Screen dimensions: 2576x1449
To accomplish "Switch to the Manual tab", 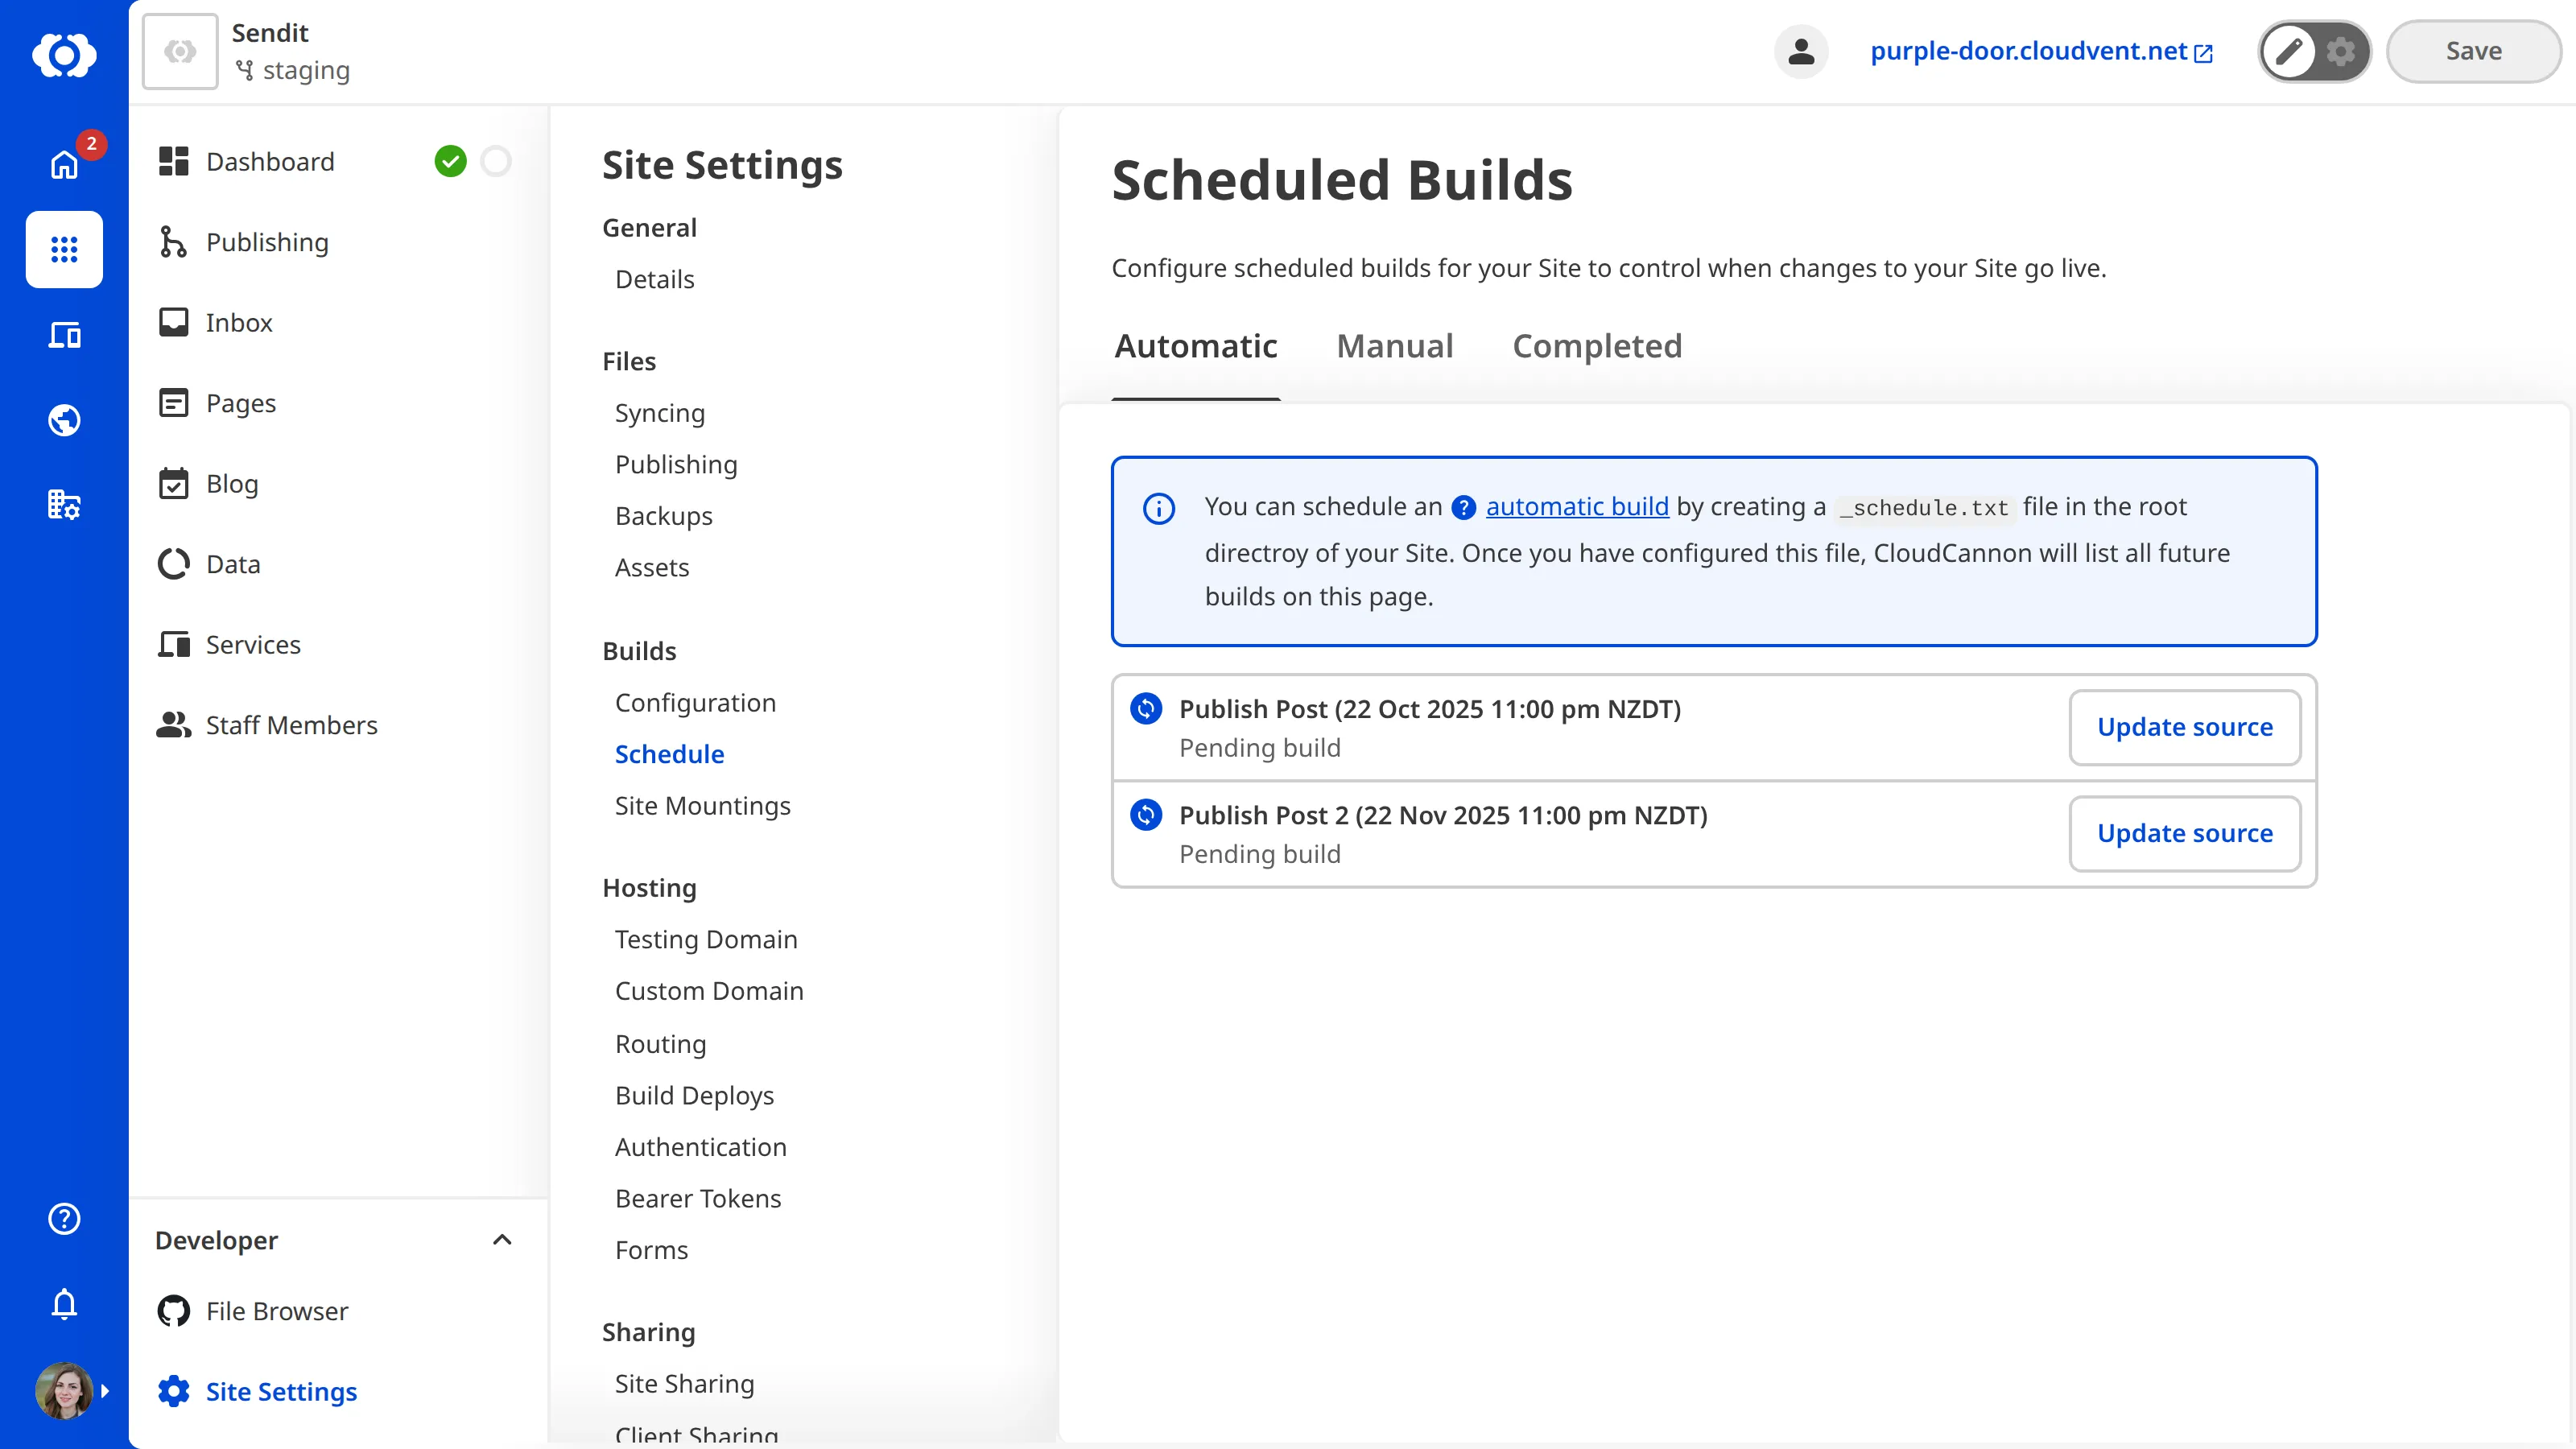I will 1395,346.
